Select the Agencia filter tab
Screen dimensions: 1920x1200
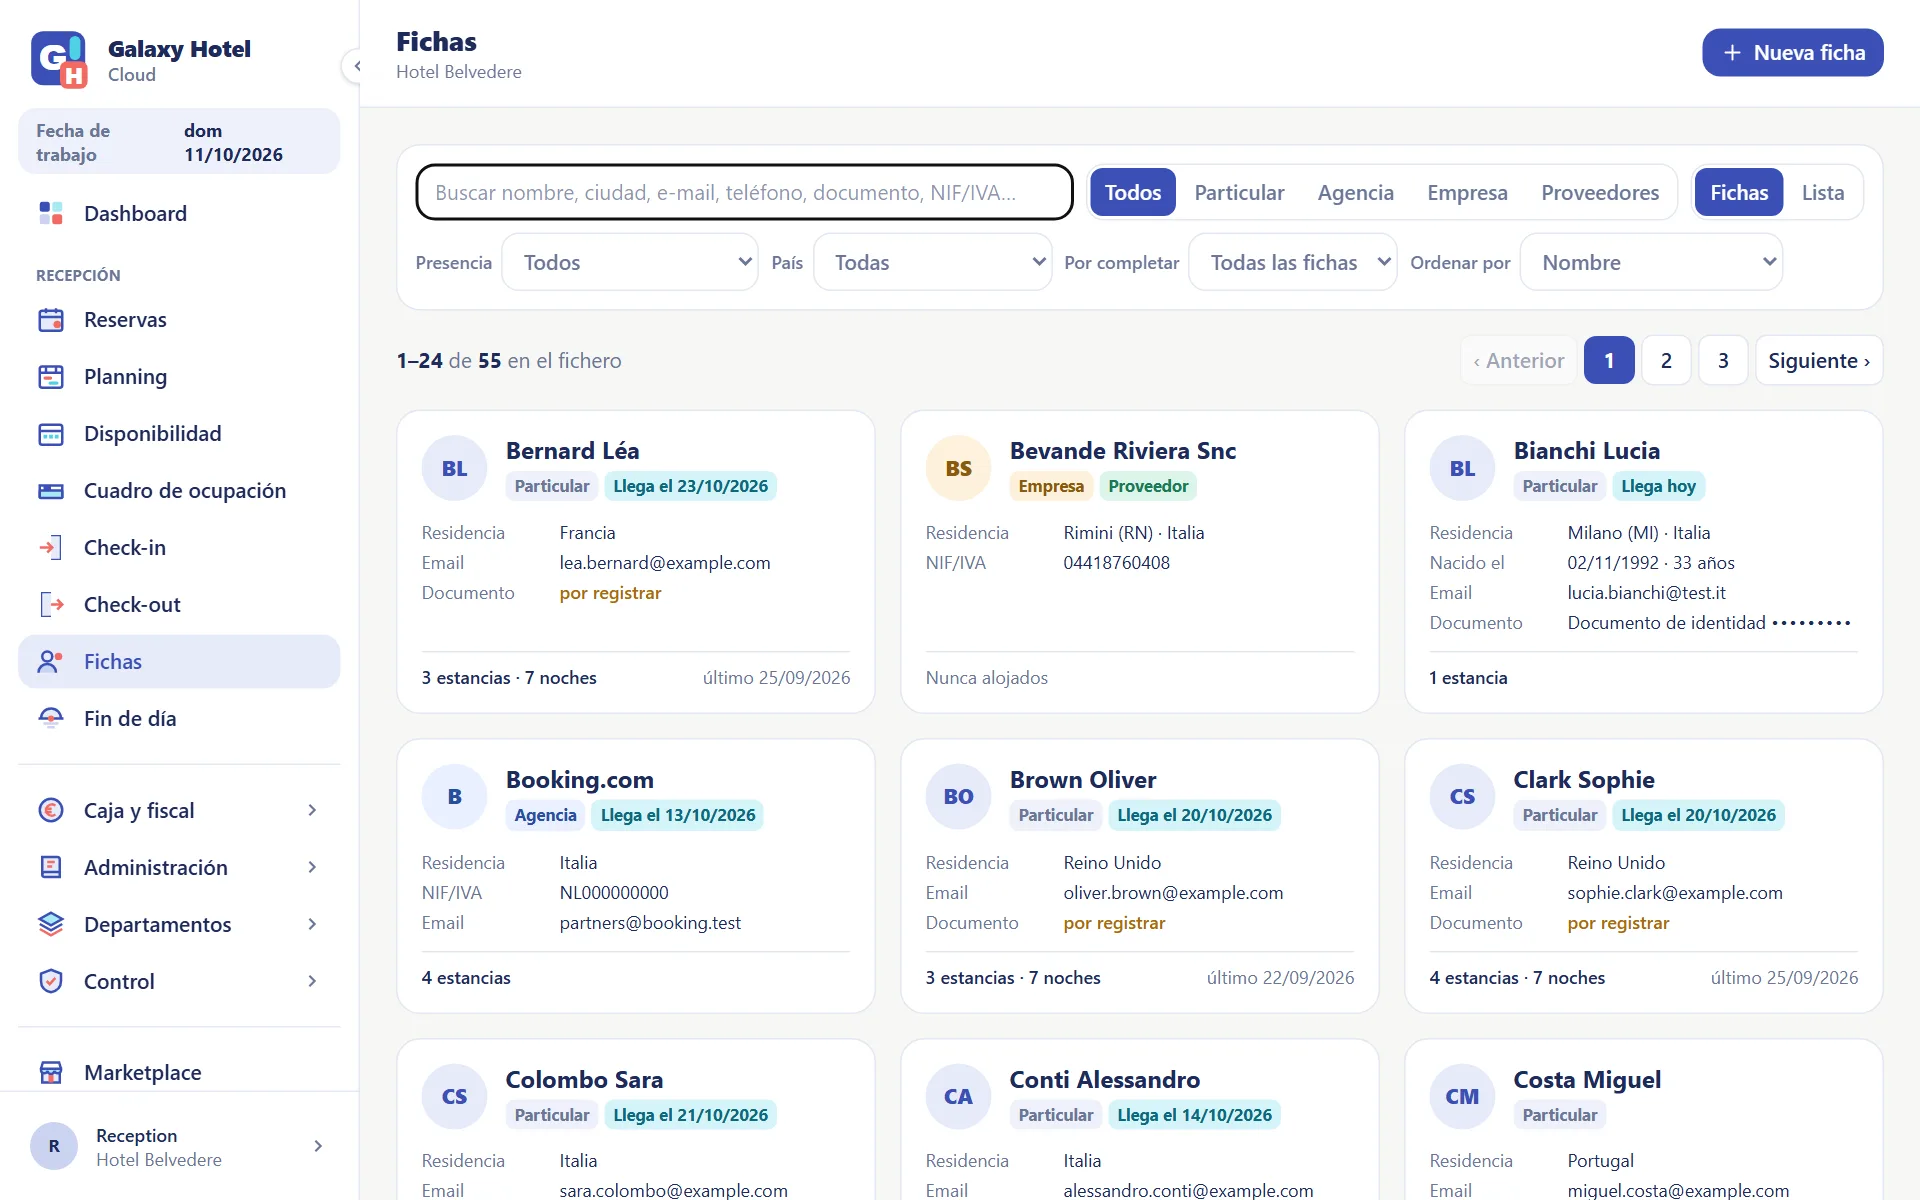point(1355,192)
